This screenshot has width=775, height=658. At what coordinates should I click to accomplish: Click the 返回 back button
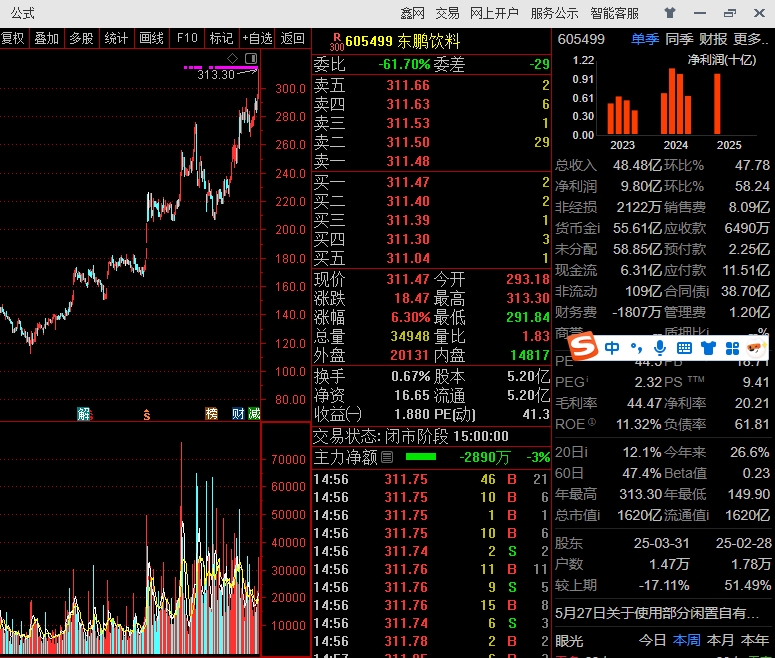(293, 38)
